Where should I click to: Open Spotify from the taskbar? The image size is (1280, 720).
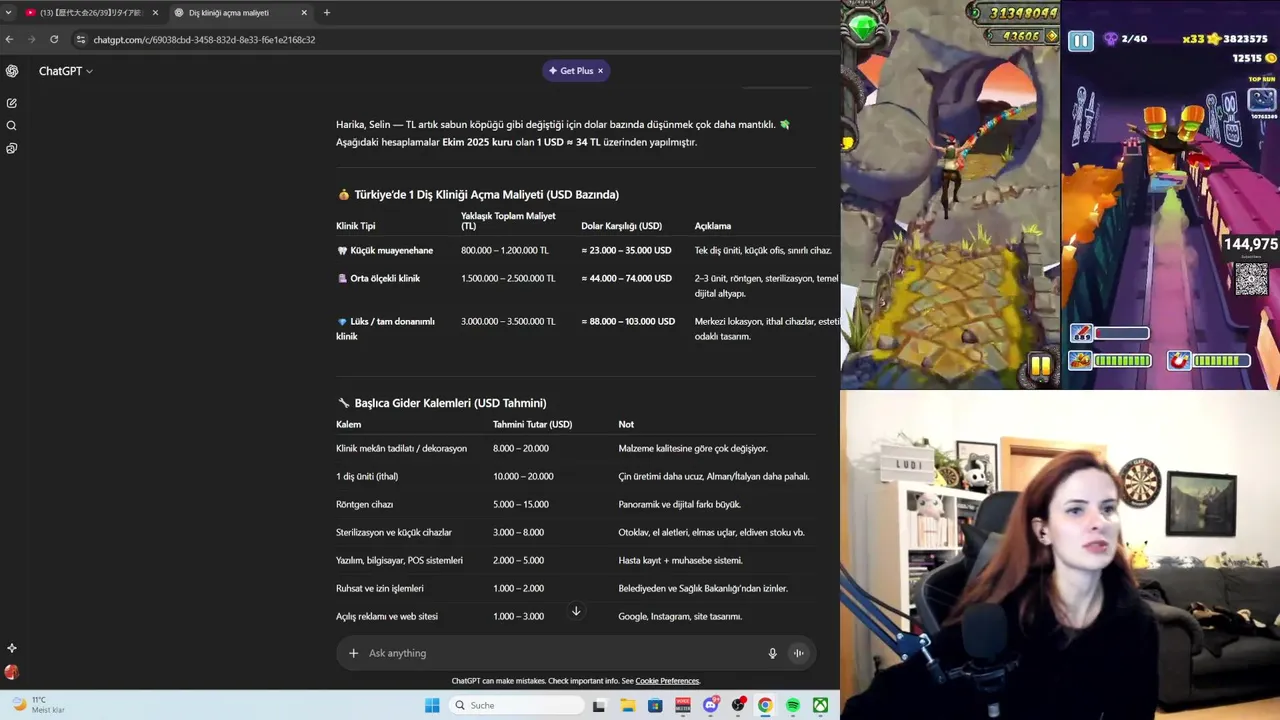793,705
